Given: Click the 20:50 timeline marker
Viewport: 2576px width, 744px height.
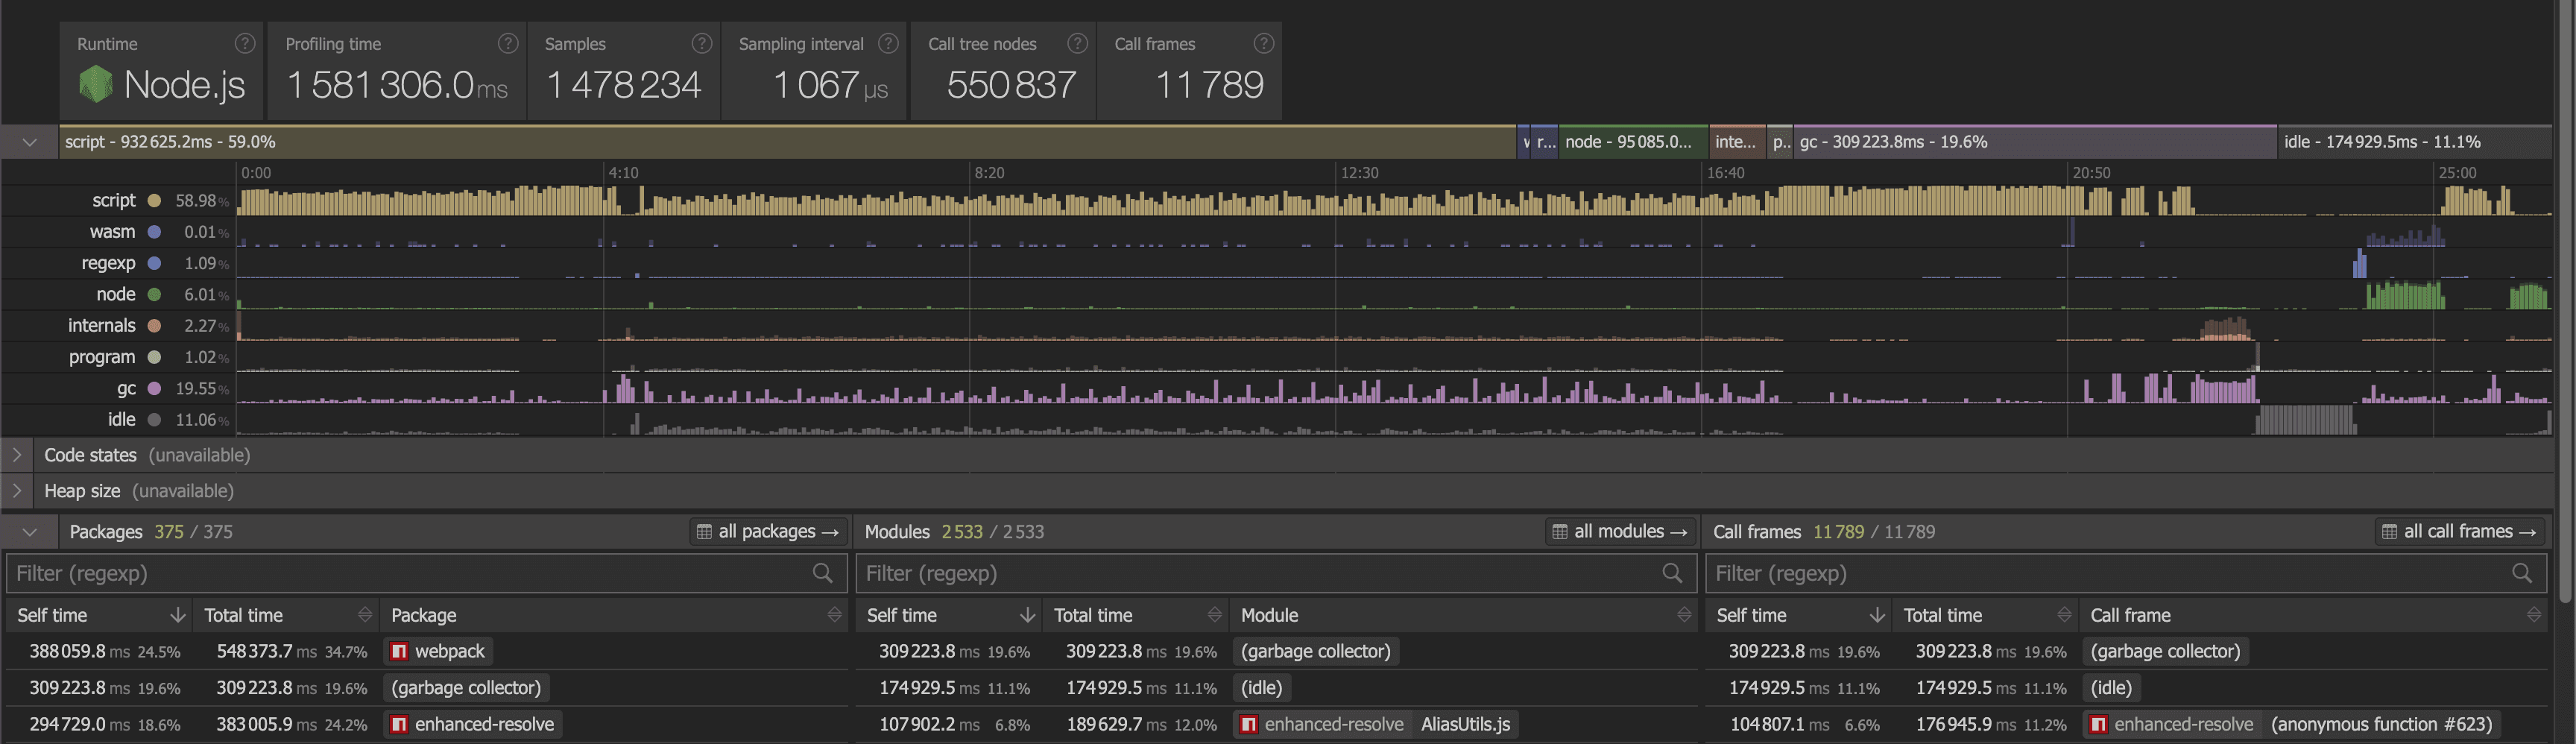Looking at the screenshot, I should [2091, 173].
